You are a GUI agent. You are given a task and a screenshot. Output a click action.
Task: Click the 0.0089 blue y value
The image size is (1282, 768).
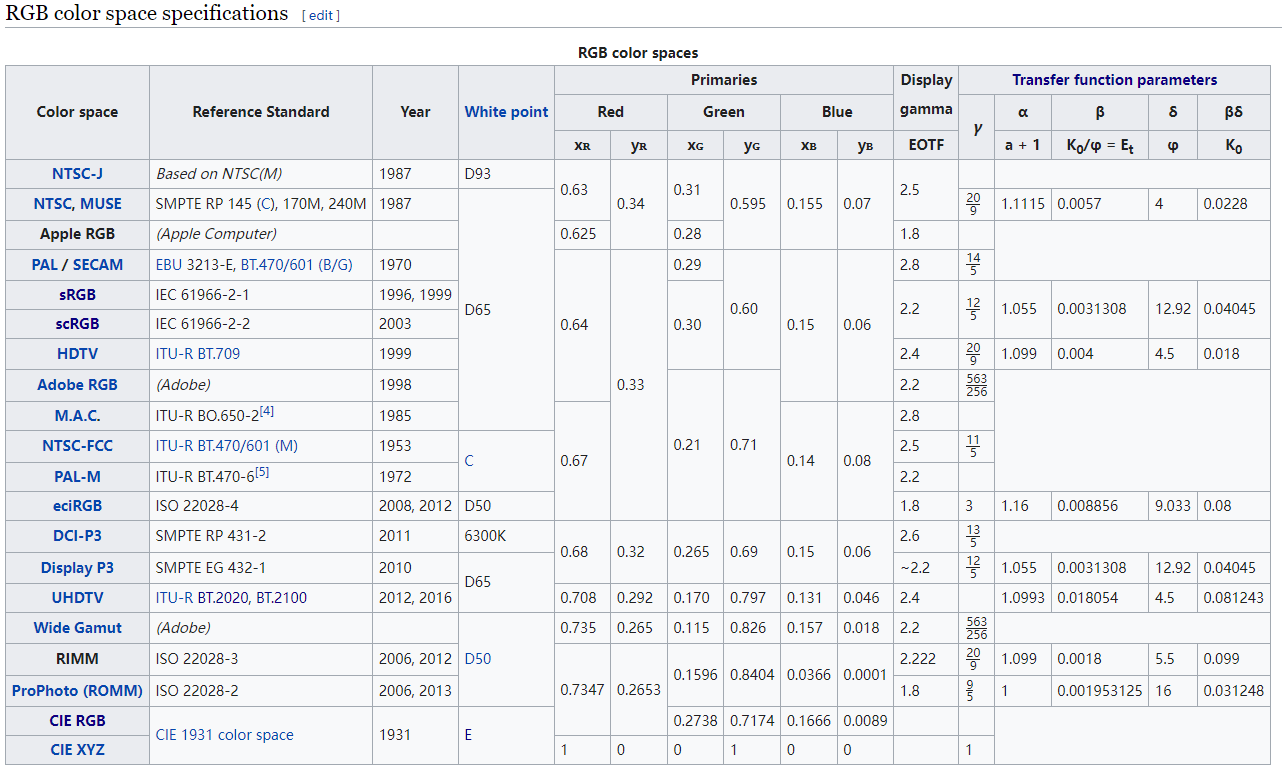point(865,721)
